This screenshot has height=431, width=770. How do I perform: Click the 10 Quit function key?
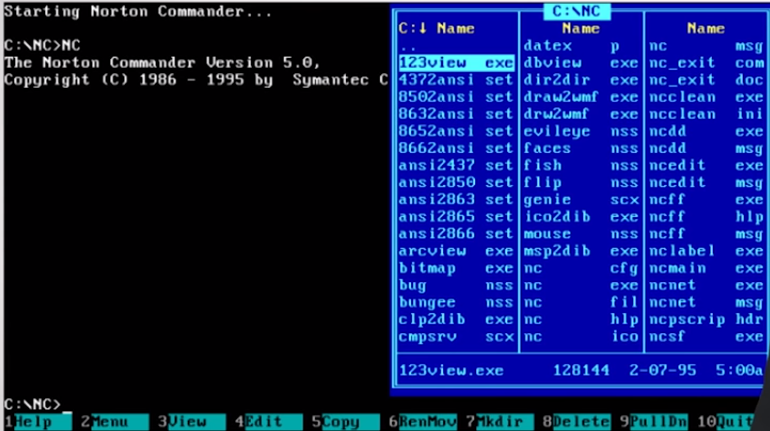(726, 422)
